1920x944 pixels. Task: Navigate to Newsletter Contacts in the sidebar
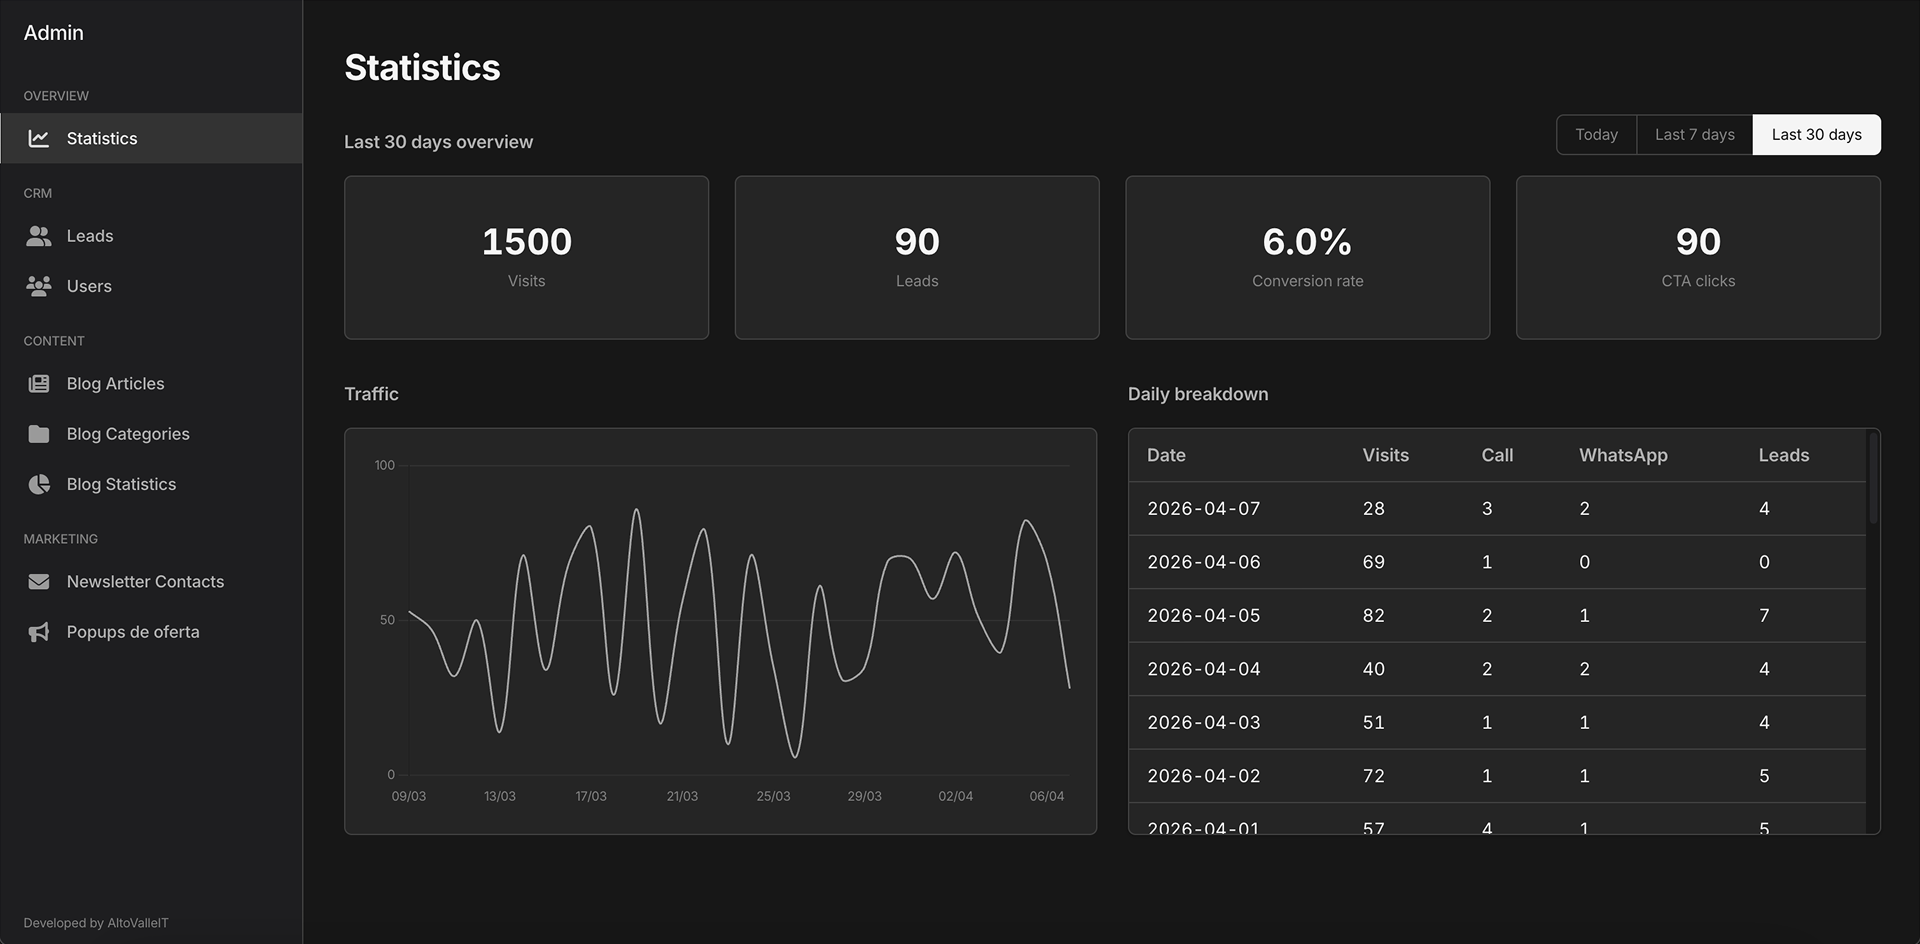click(x=145, y=581)
